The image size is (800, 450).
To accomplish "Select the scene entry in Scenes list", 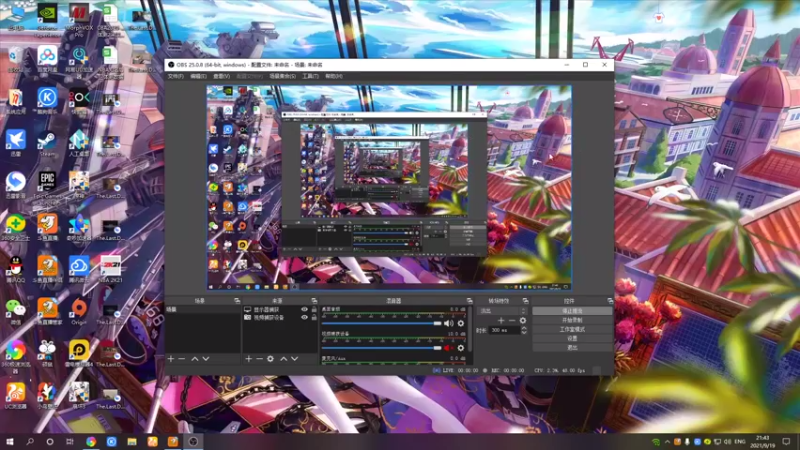I will pos(203,310).
